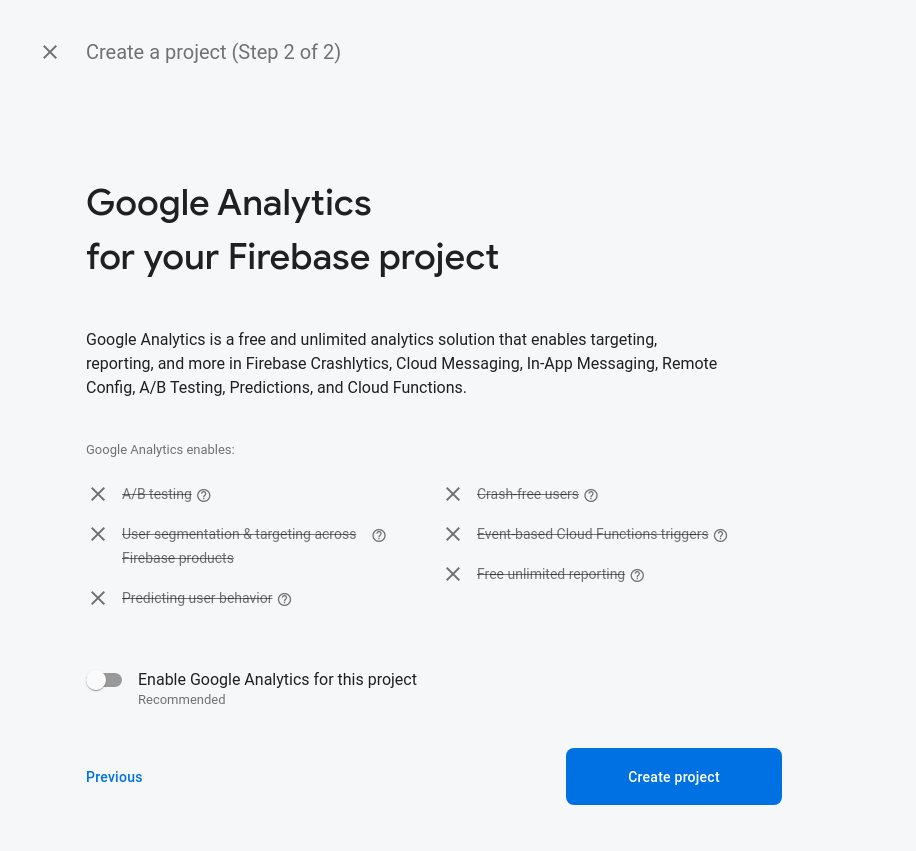Viewport: 916px width, 851px height.
Task: Click X mark beside Free unlimited reporting
Action: 453,574
